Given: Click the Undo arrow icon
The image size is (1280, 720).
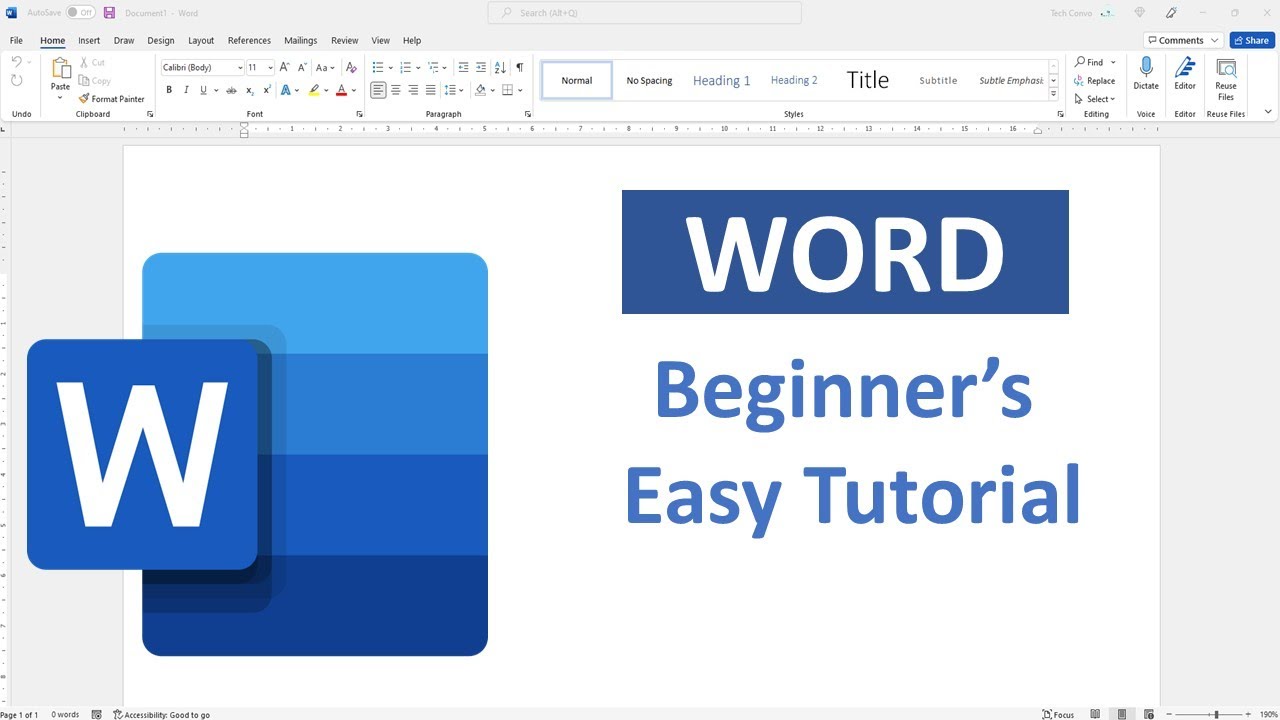Looking at the screenshot, I should click(16, 62).
